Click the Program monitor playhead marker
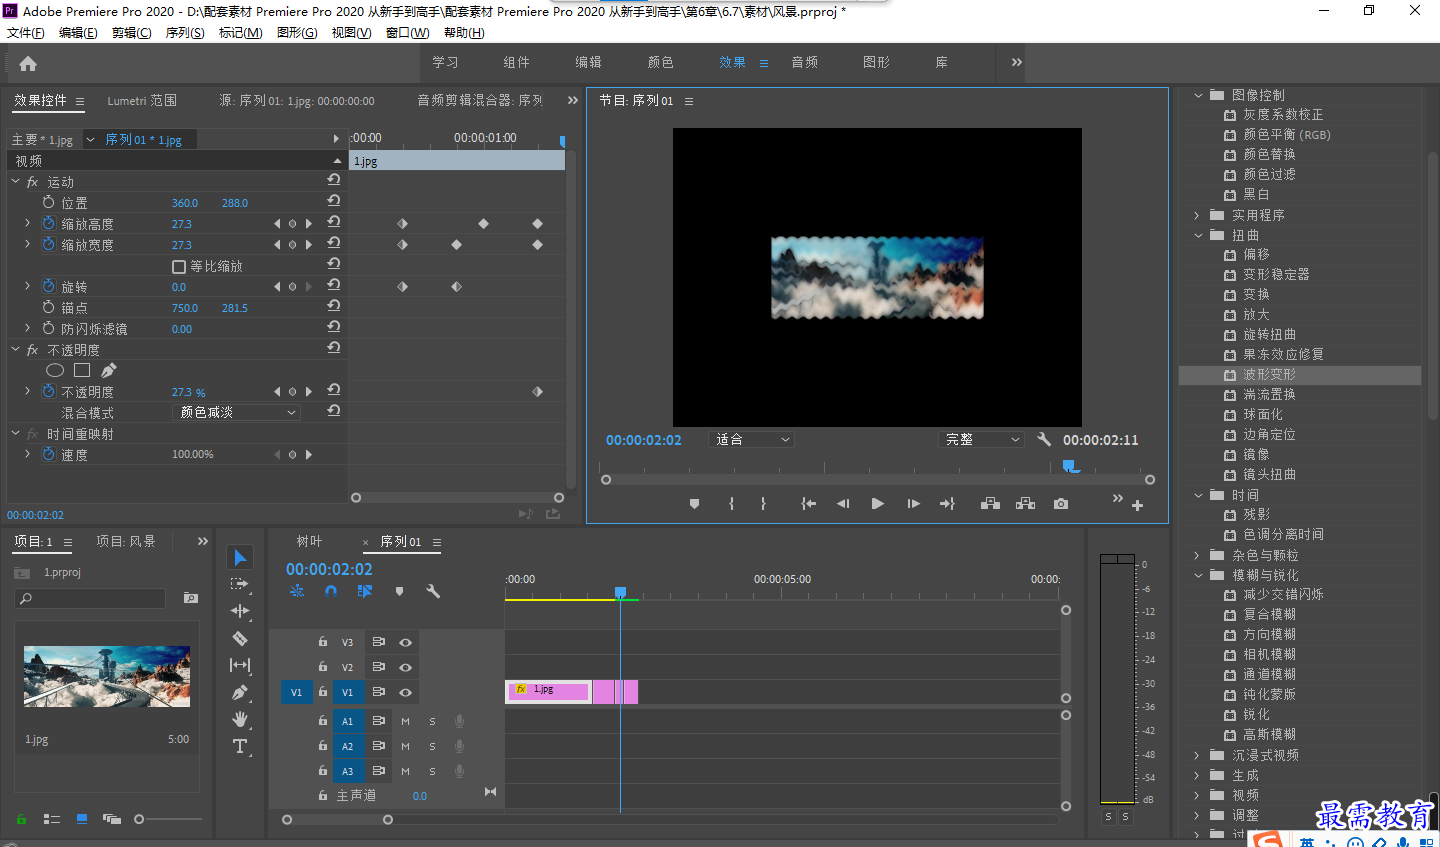This screenshot has width=1440, height=847. pyautogui.click(x=1070, y=466)
